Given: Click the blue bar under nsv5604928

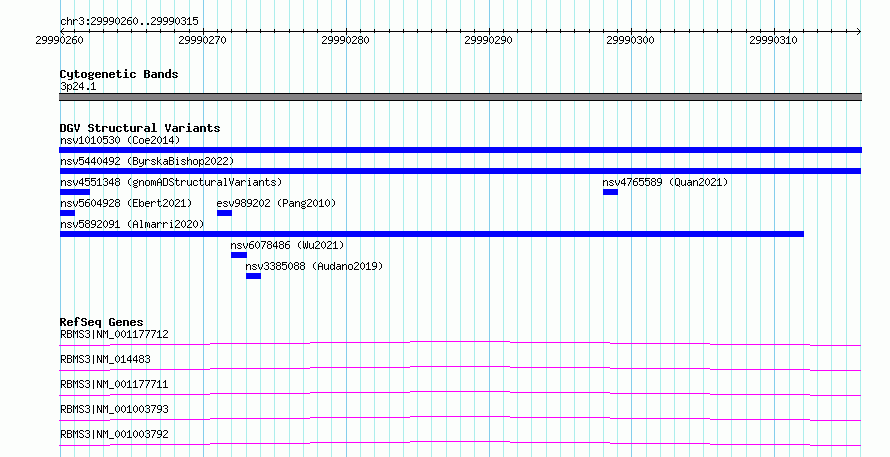Looking at the screenshot, I should tap(68, 213).
